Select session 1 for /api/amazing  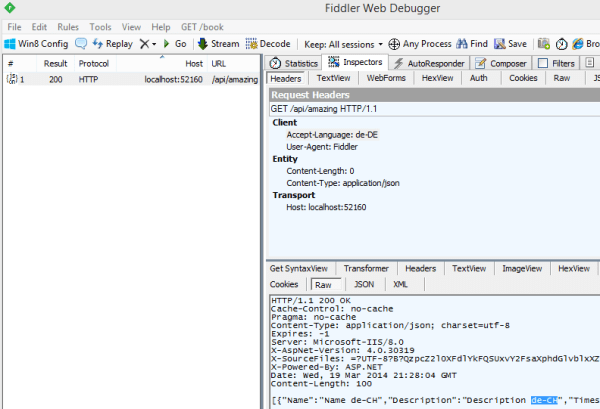click(x=130, y=79)
